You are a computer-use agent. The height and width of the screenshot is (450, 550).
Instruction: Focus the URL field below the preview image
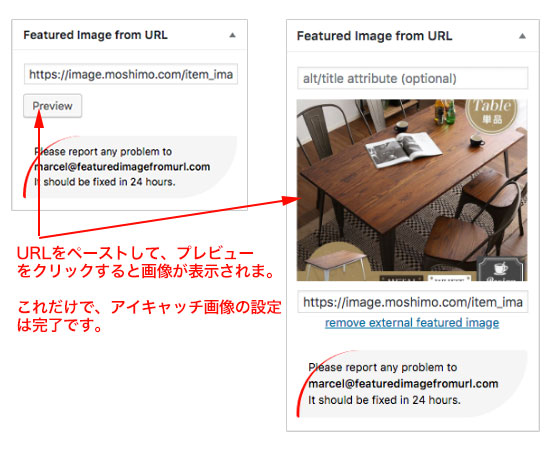412,302
